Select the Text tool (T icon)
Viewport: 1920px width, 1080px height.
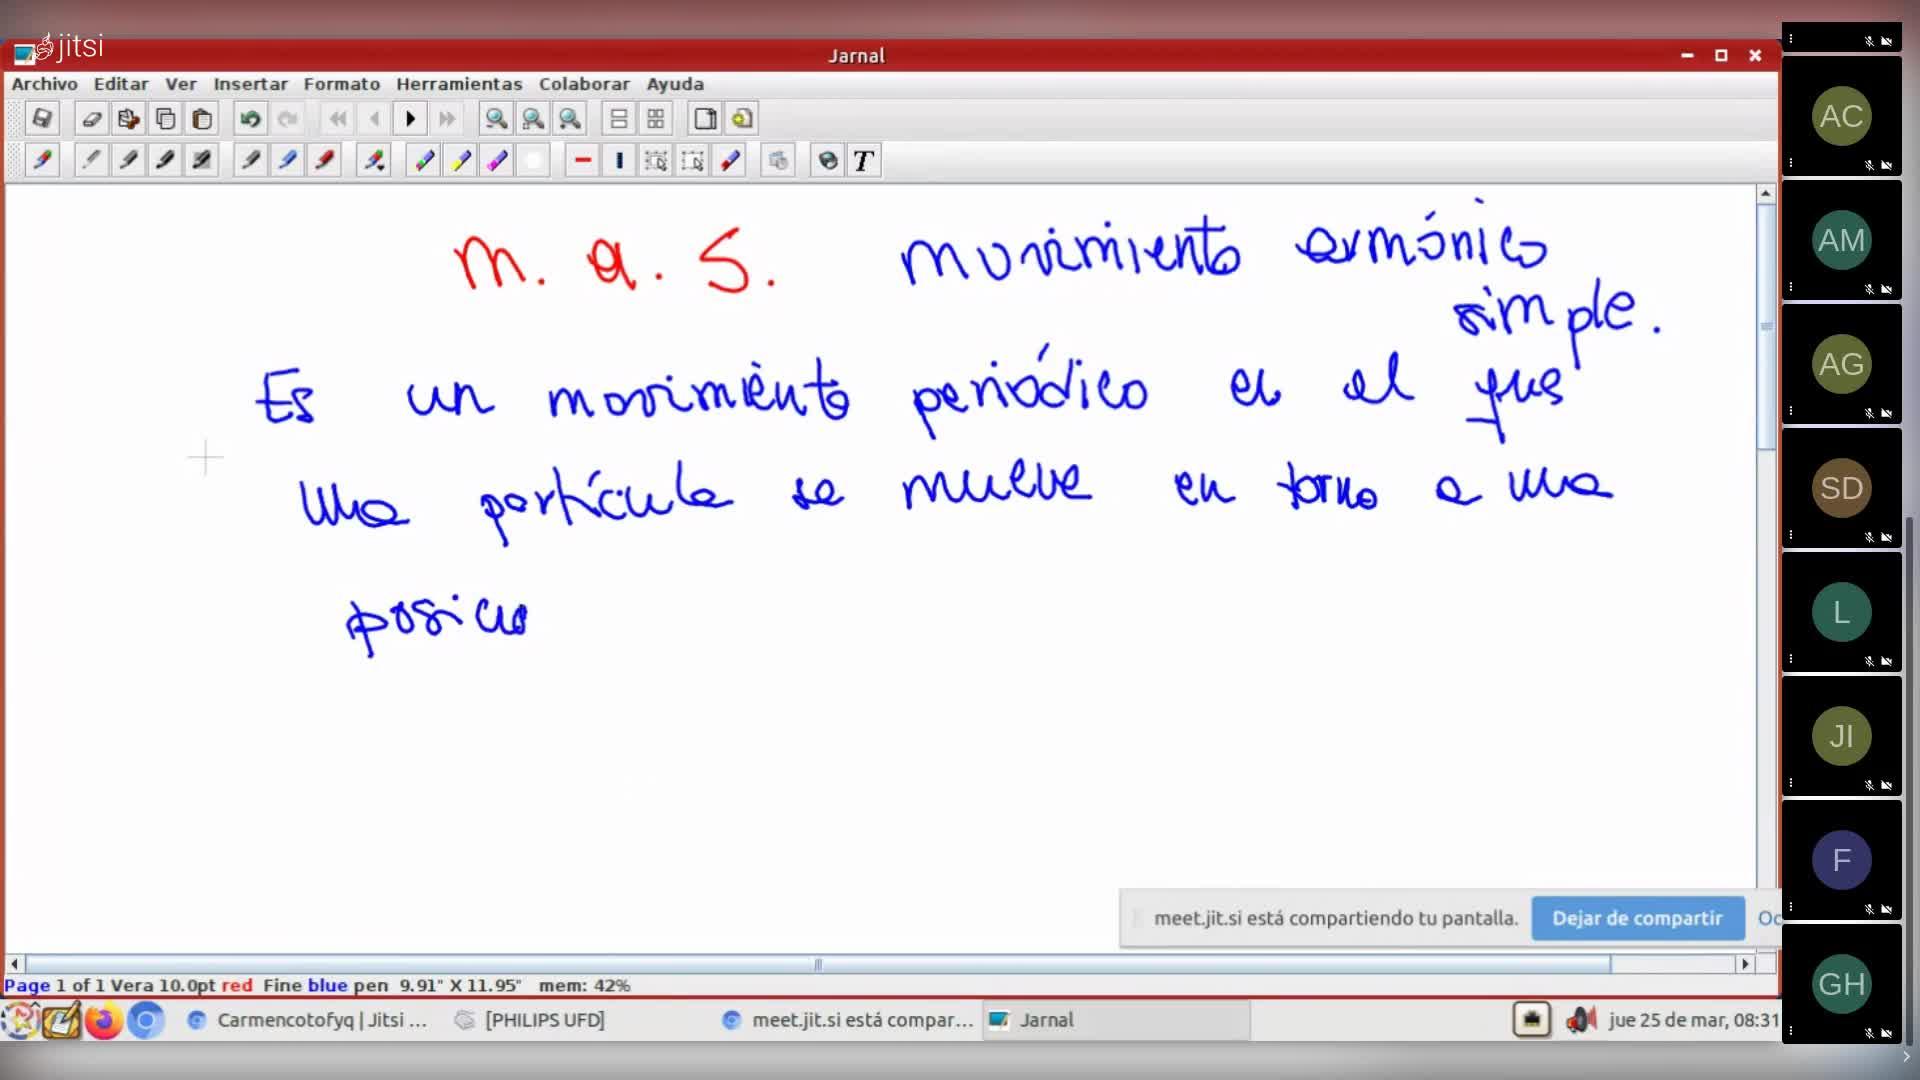tap(863, 161)
